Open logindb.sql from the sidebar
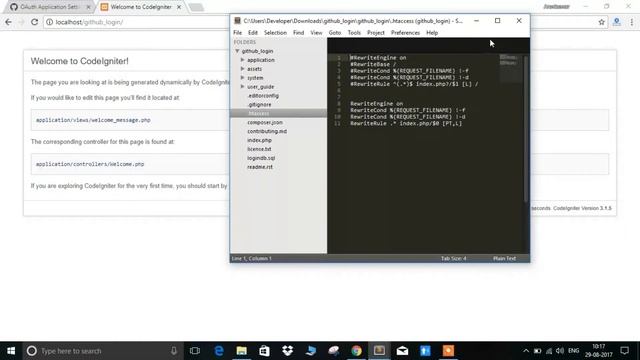 [x=261, y=158]
